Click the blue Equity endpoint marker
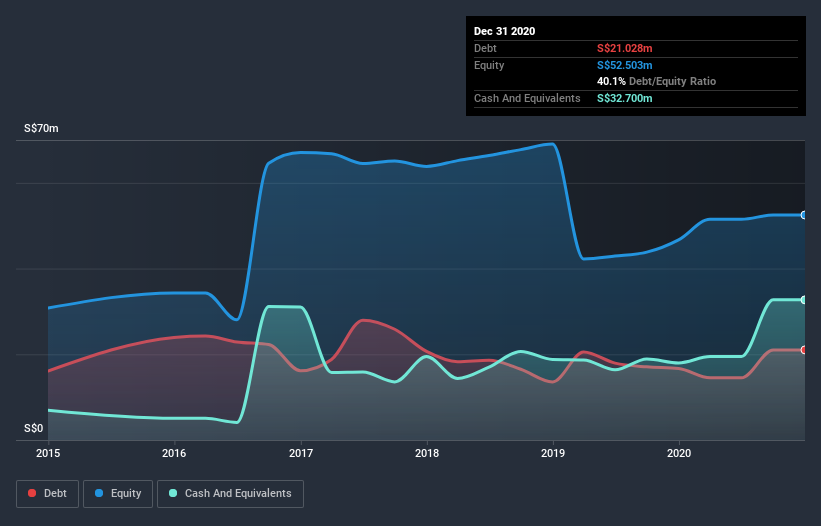This screenshot has height=526, width=821. point(804,215)
